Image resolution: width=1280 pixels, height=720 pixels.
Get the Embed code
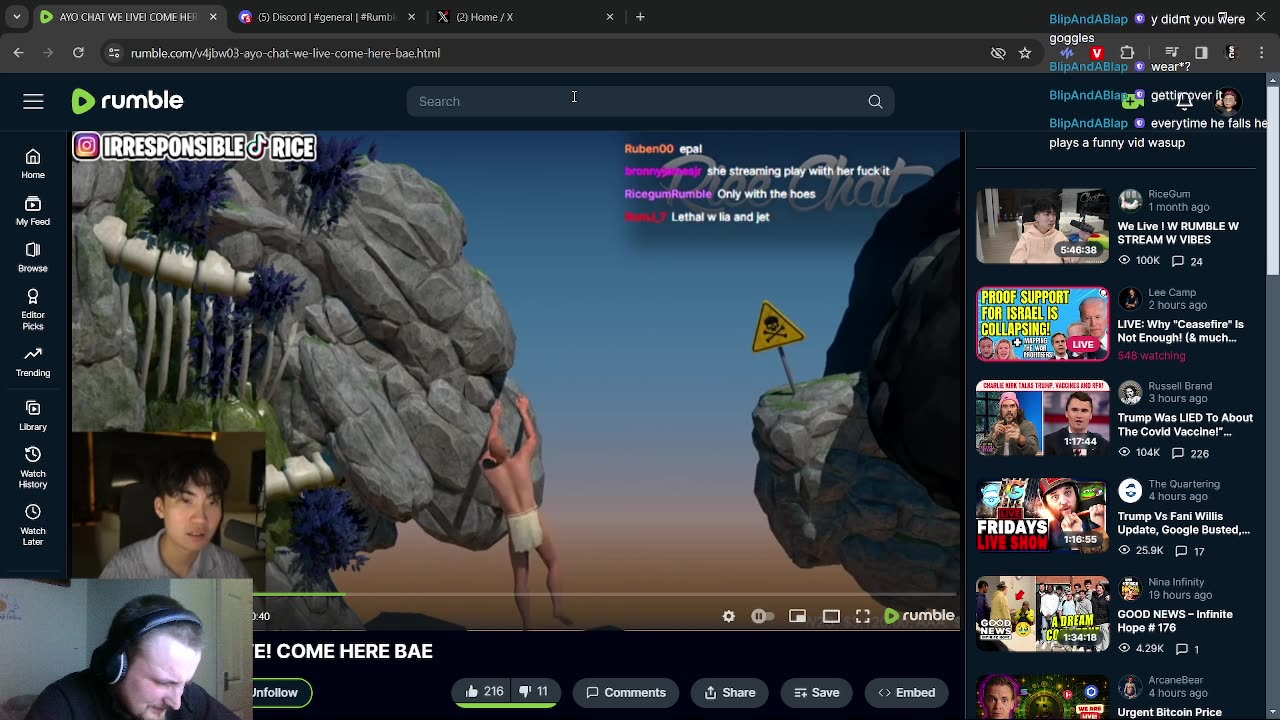907,692
